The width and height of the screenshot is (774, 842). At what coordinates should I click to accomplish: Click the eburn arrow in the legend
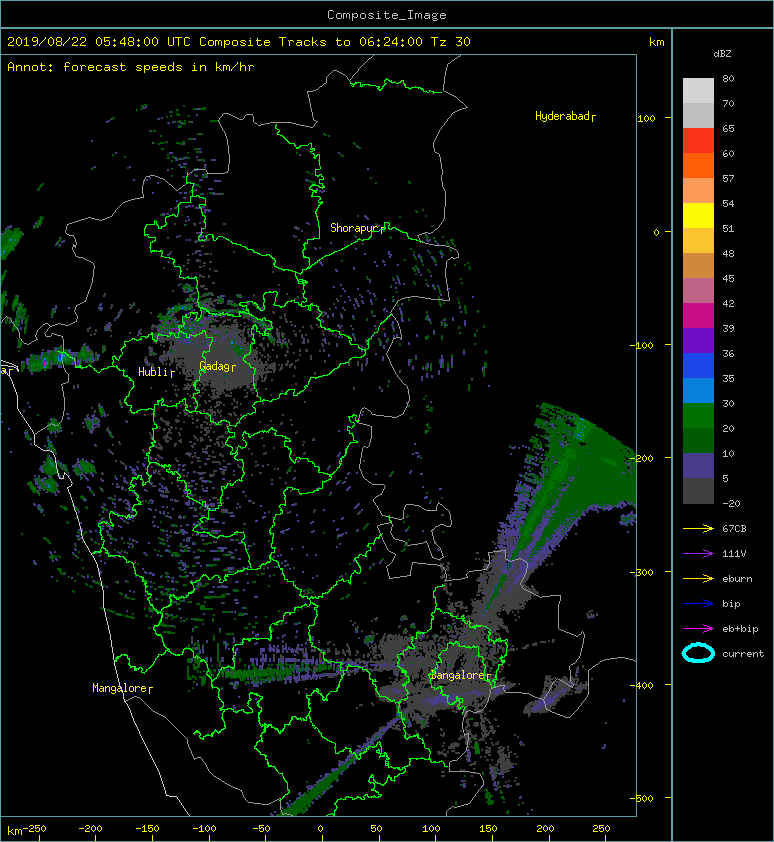click(x=698, y=578)
